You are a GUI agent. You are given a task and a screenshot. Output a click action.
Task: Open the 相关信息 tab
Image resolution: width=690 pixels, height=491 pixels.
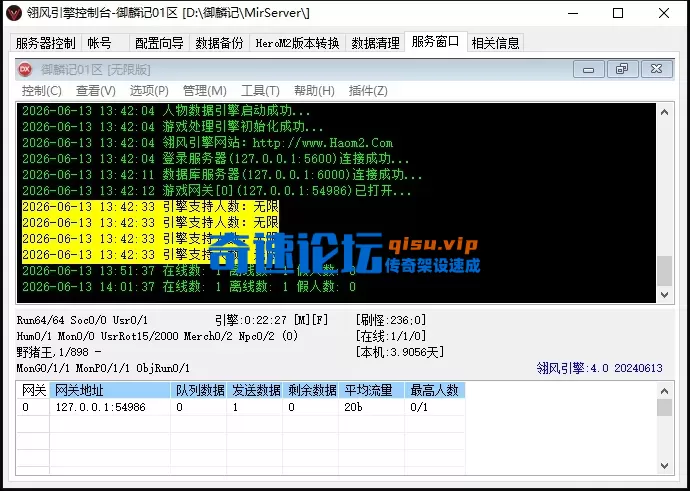coord(495,43)
